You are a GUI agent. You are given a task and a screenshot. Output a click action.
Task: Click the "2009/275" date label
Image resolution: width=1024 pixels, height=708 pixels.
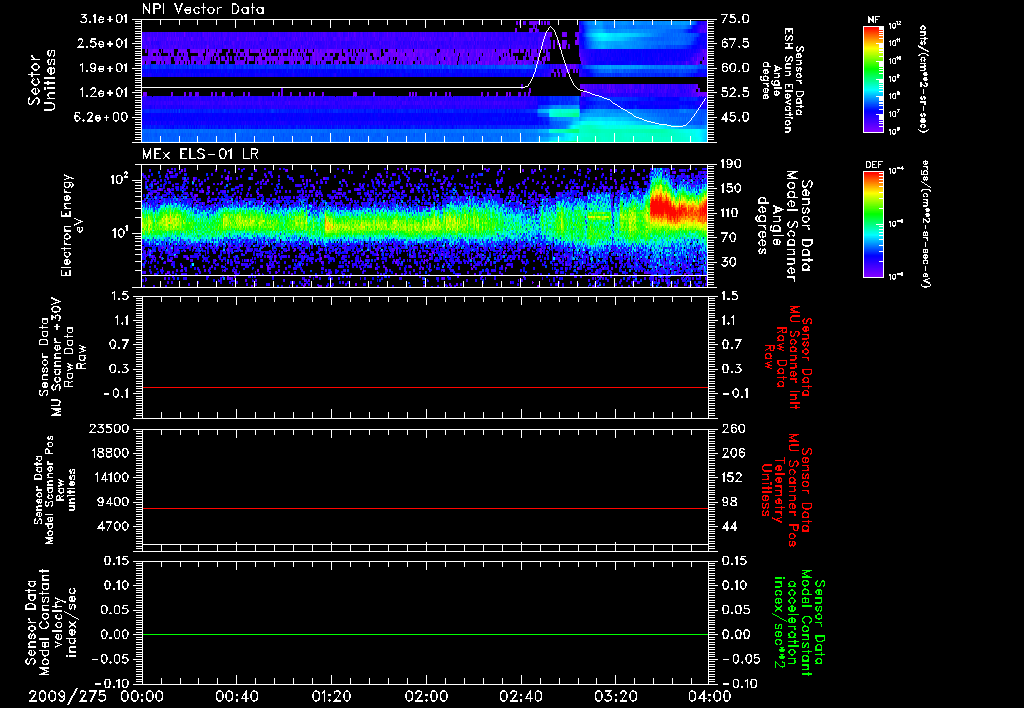[67, 696]
